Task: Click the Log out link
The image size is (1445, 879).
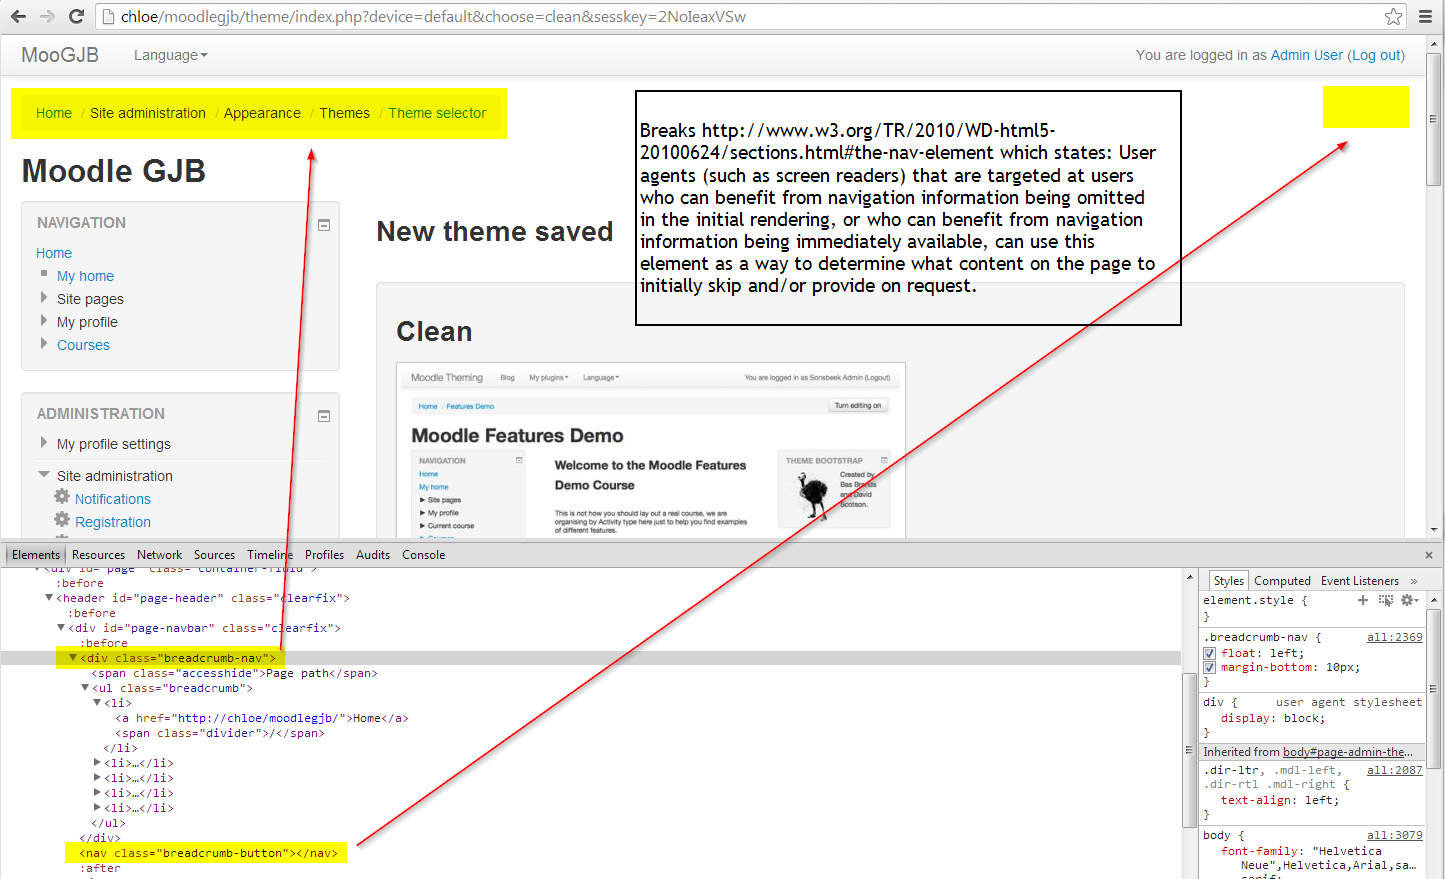Action: pos(1377,55)
